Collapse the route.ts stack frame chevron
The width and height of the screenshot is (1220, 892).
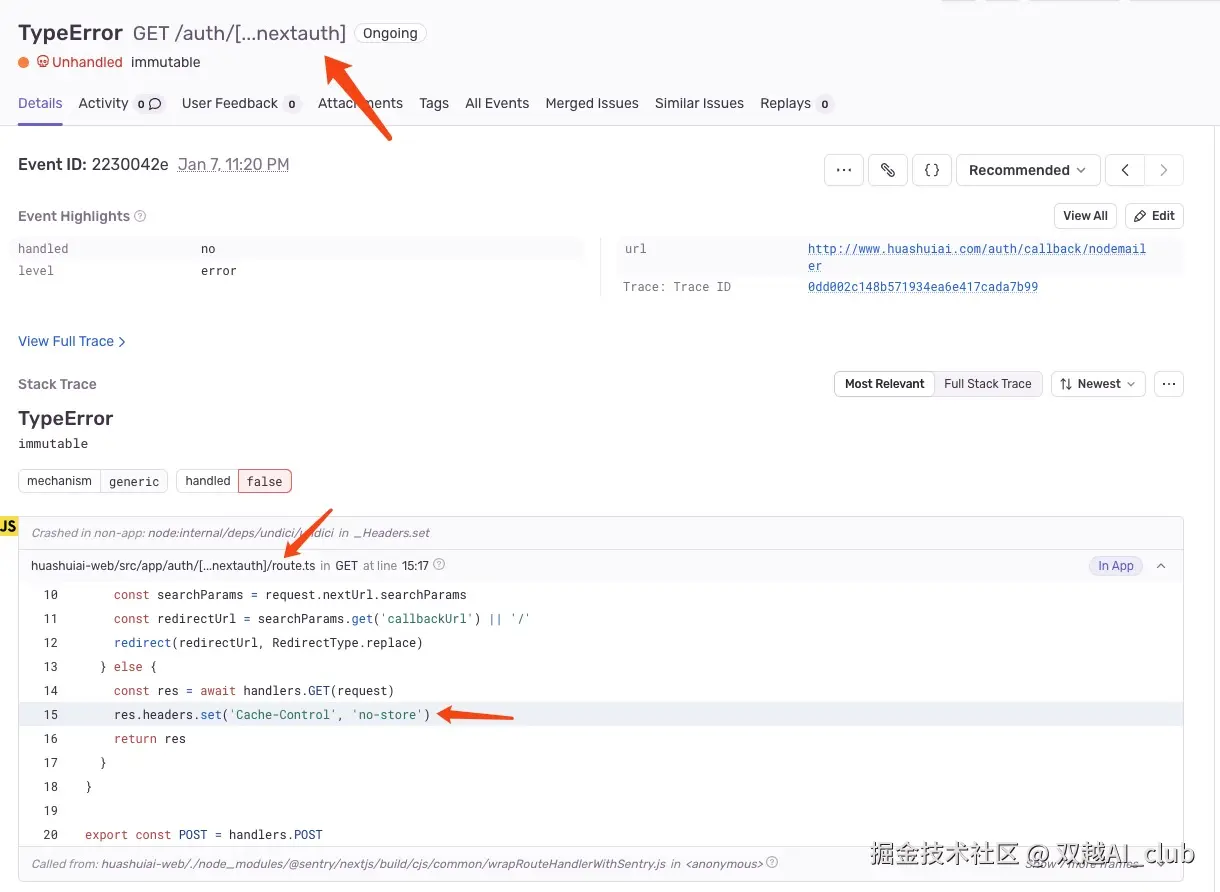[1160, 565]
